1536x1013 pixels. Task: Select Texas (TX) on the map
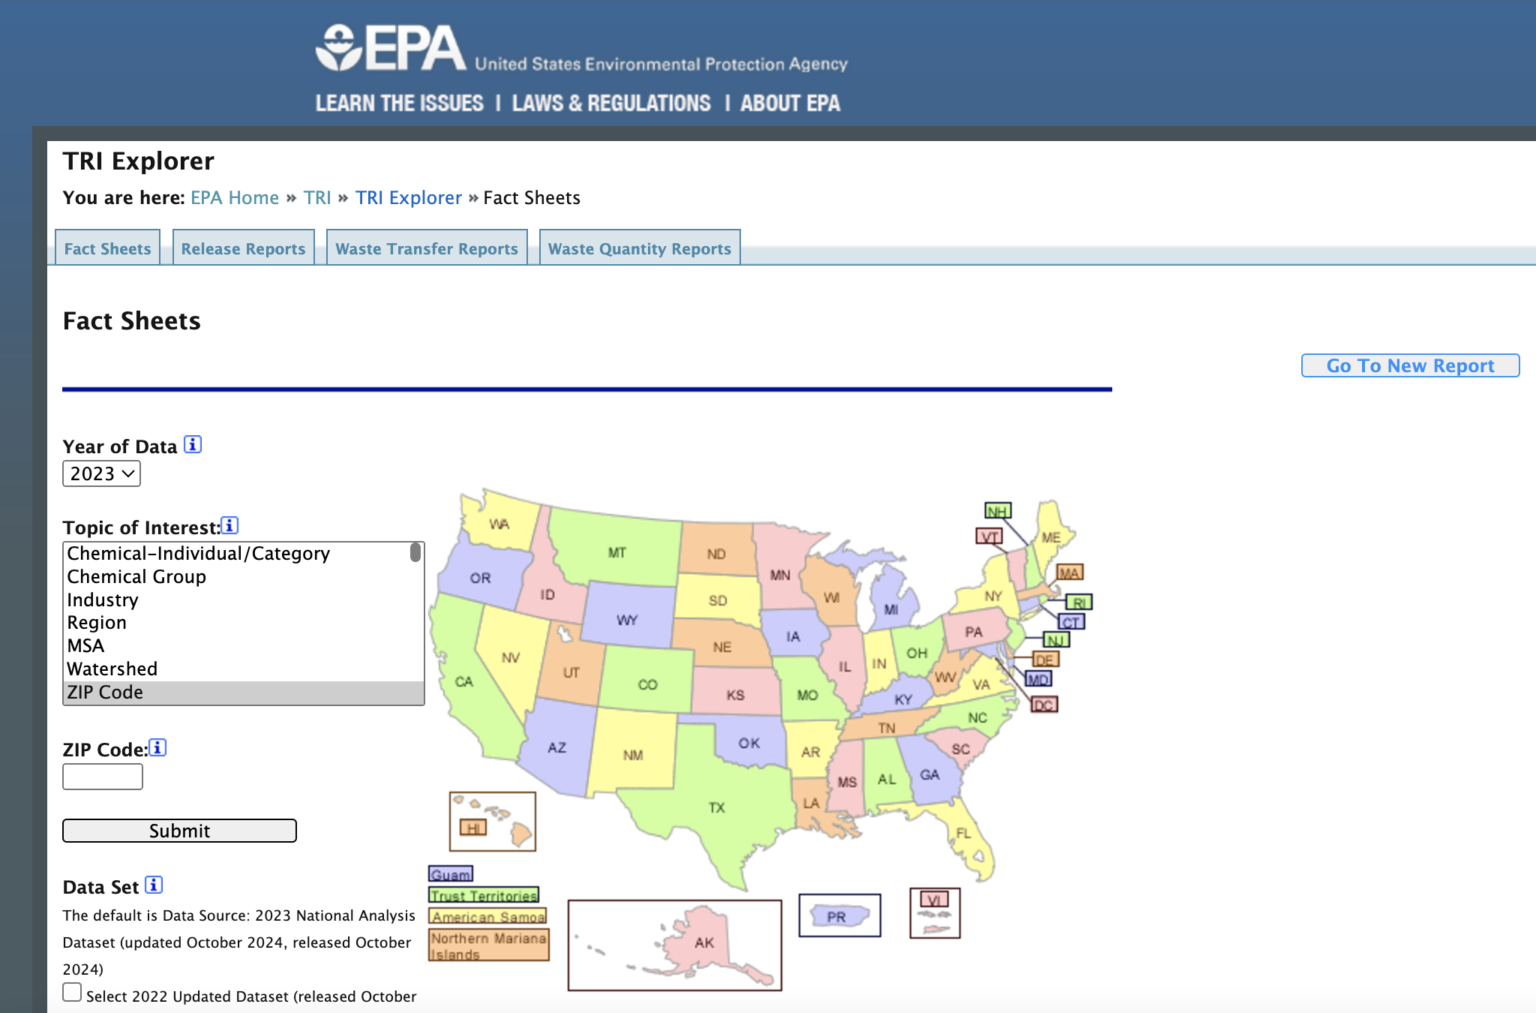(x=716, y=807)
